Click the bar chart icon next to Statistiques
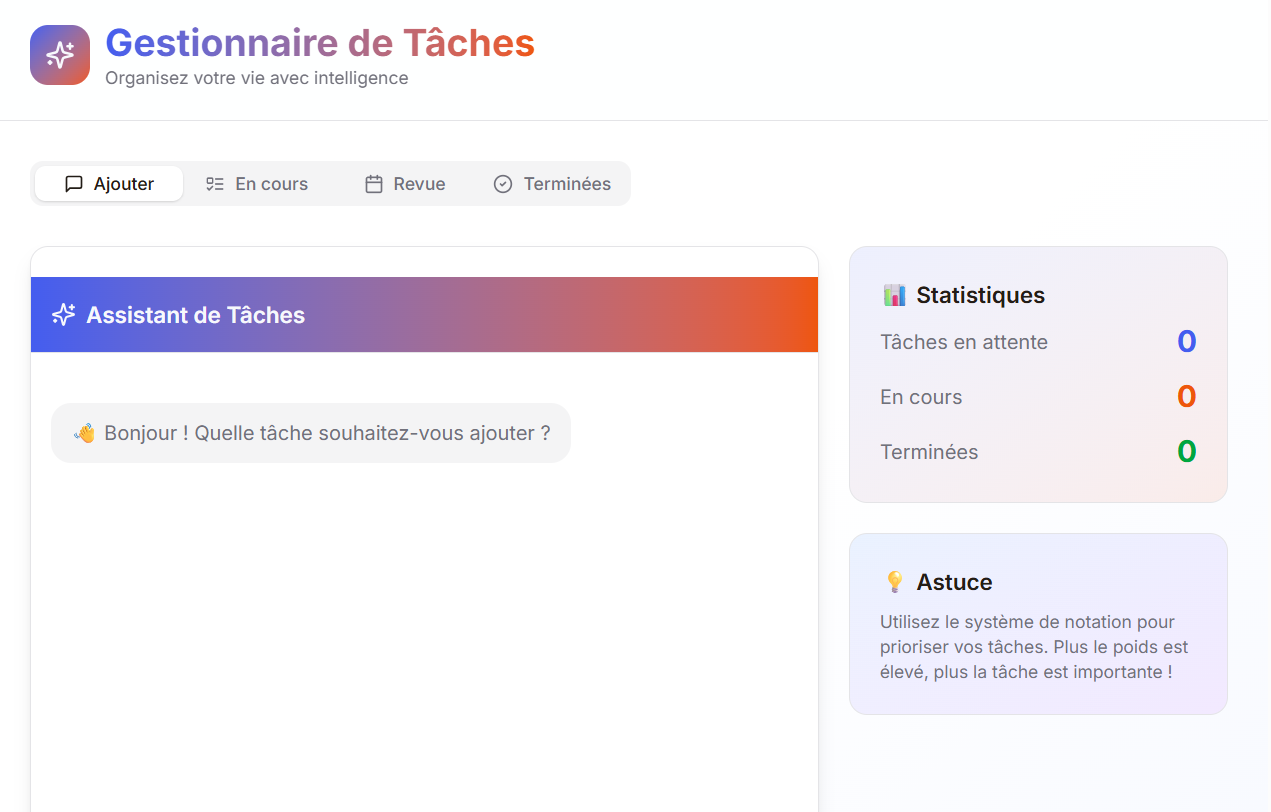Image resolution: width=1271 pixels, height=812 pixels. [x=897, y=294]
